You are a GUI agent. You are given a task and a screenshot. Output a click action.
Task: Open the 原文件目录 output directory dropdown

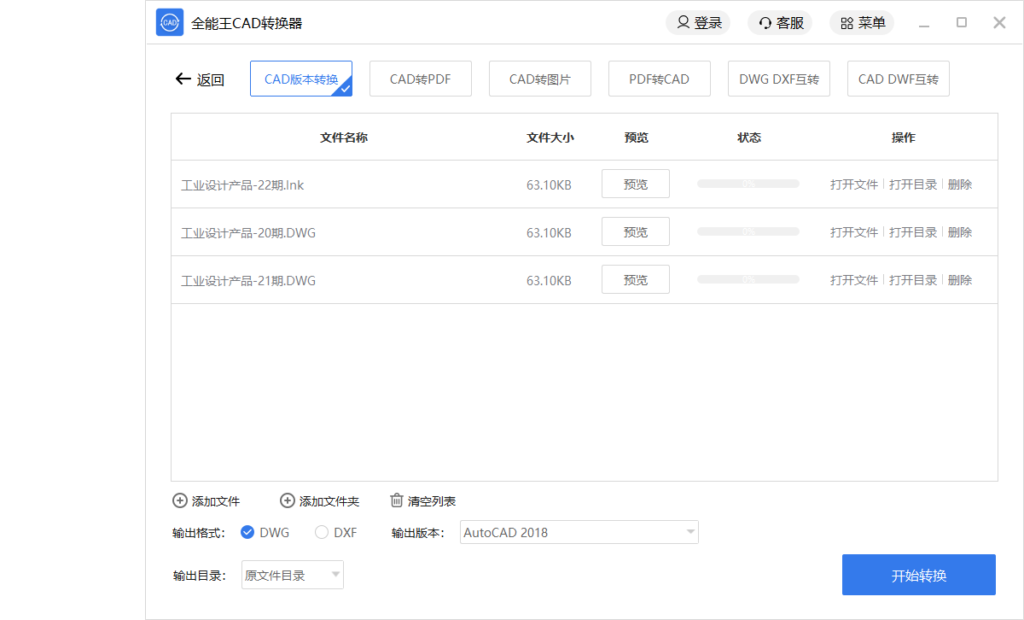tap(291, 575)
